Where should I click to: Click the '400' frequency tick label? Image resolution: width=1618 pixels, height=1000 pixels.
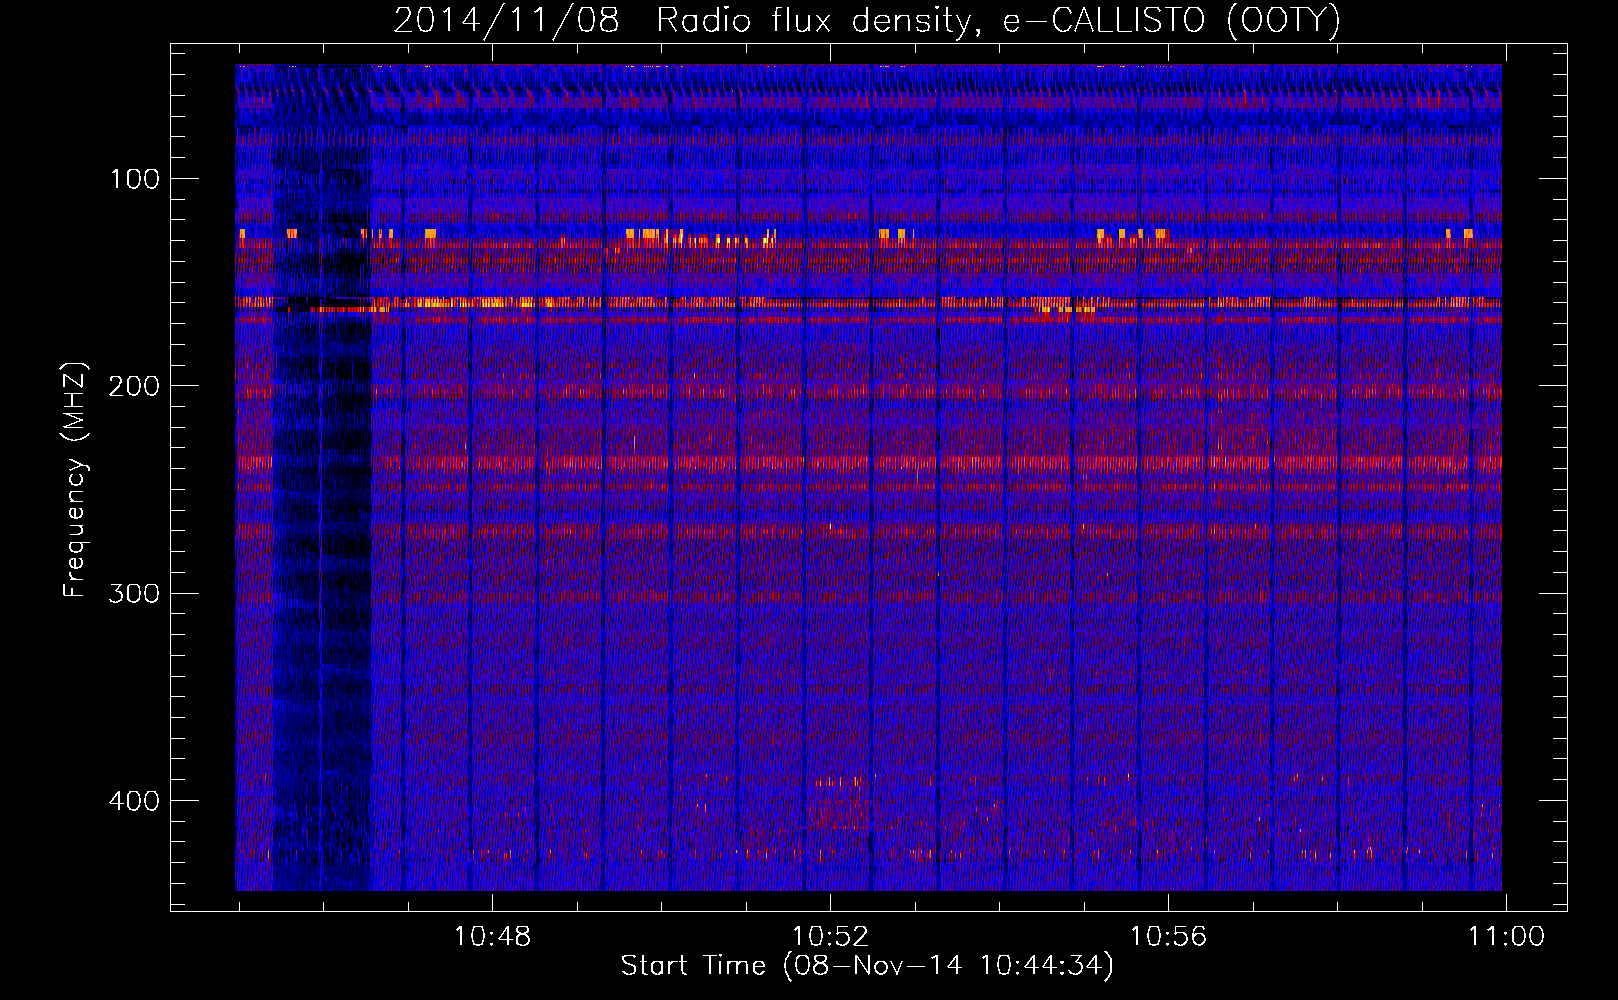(134, 801)
